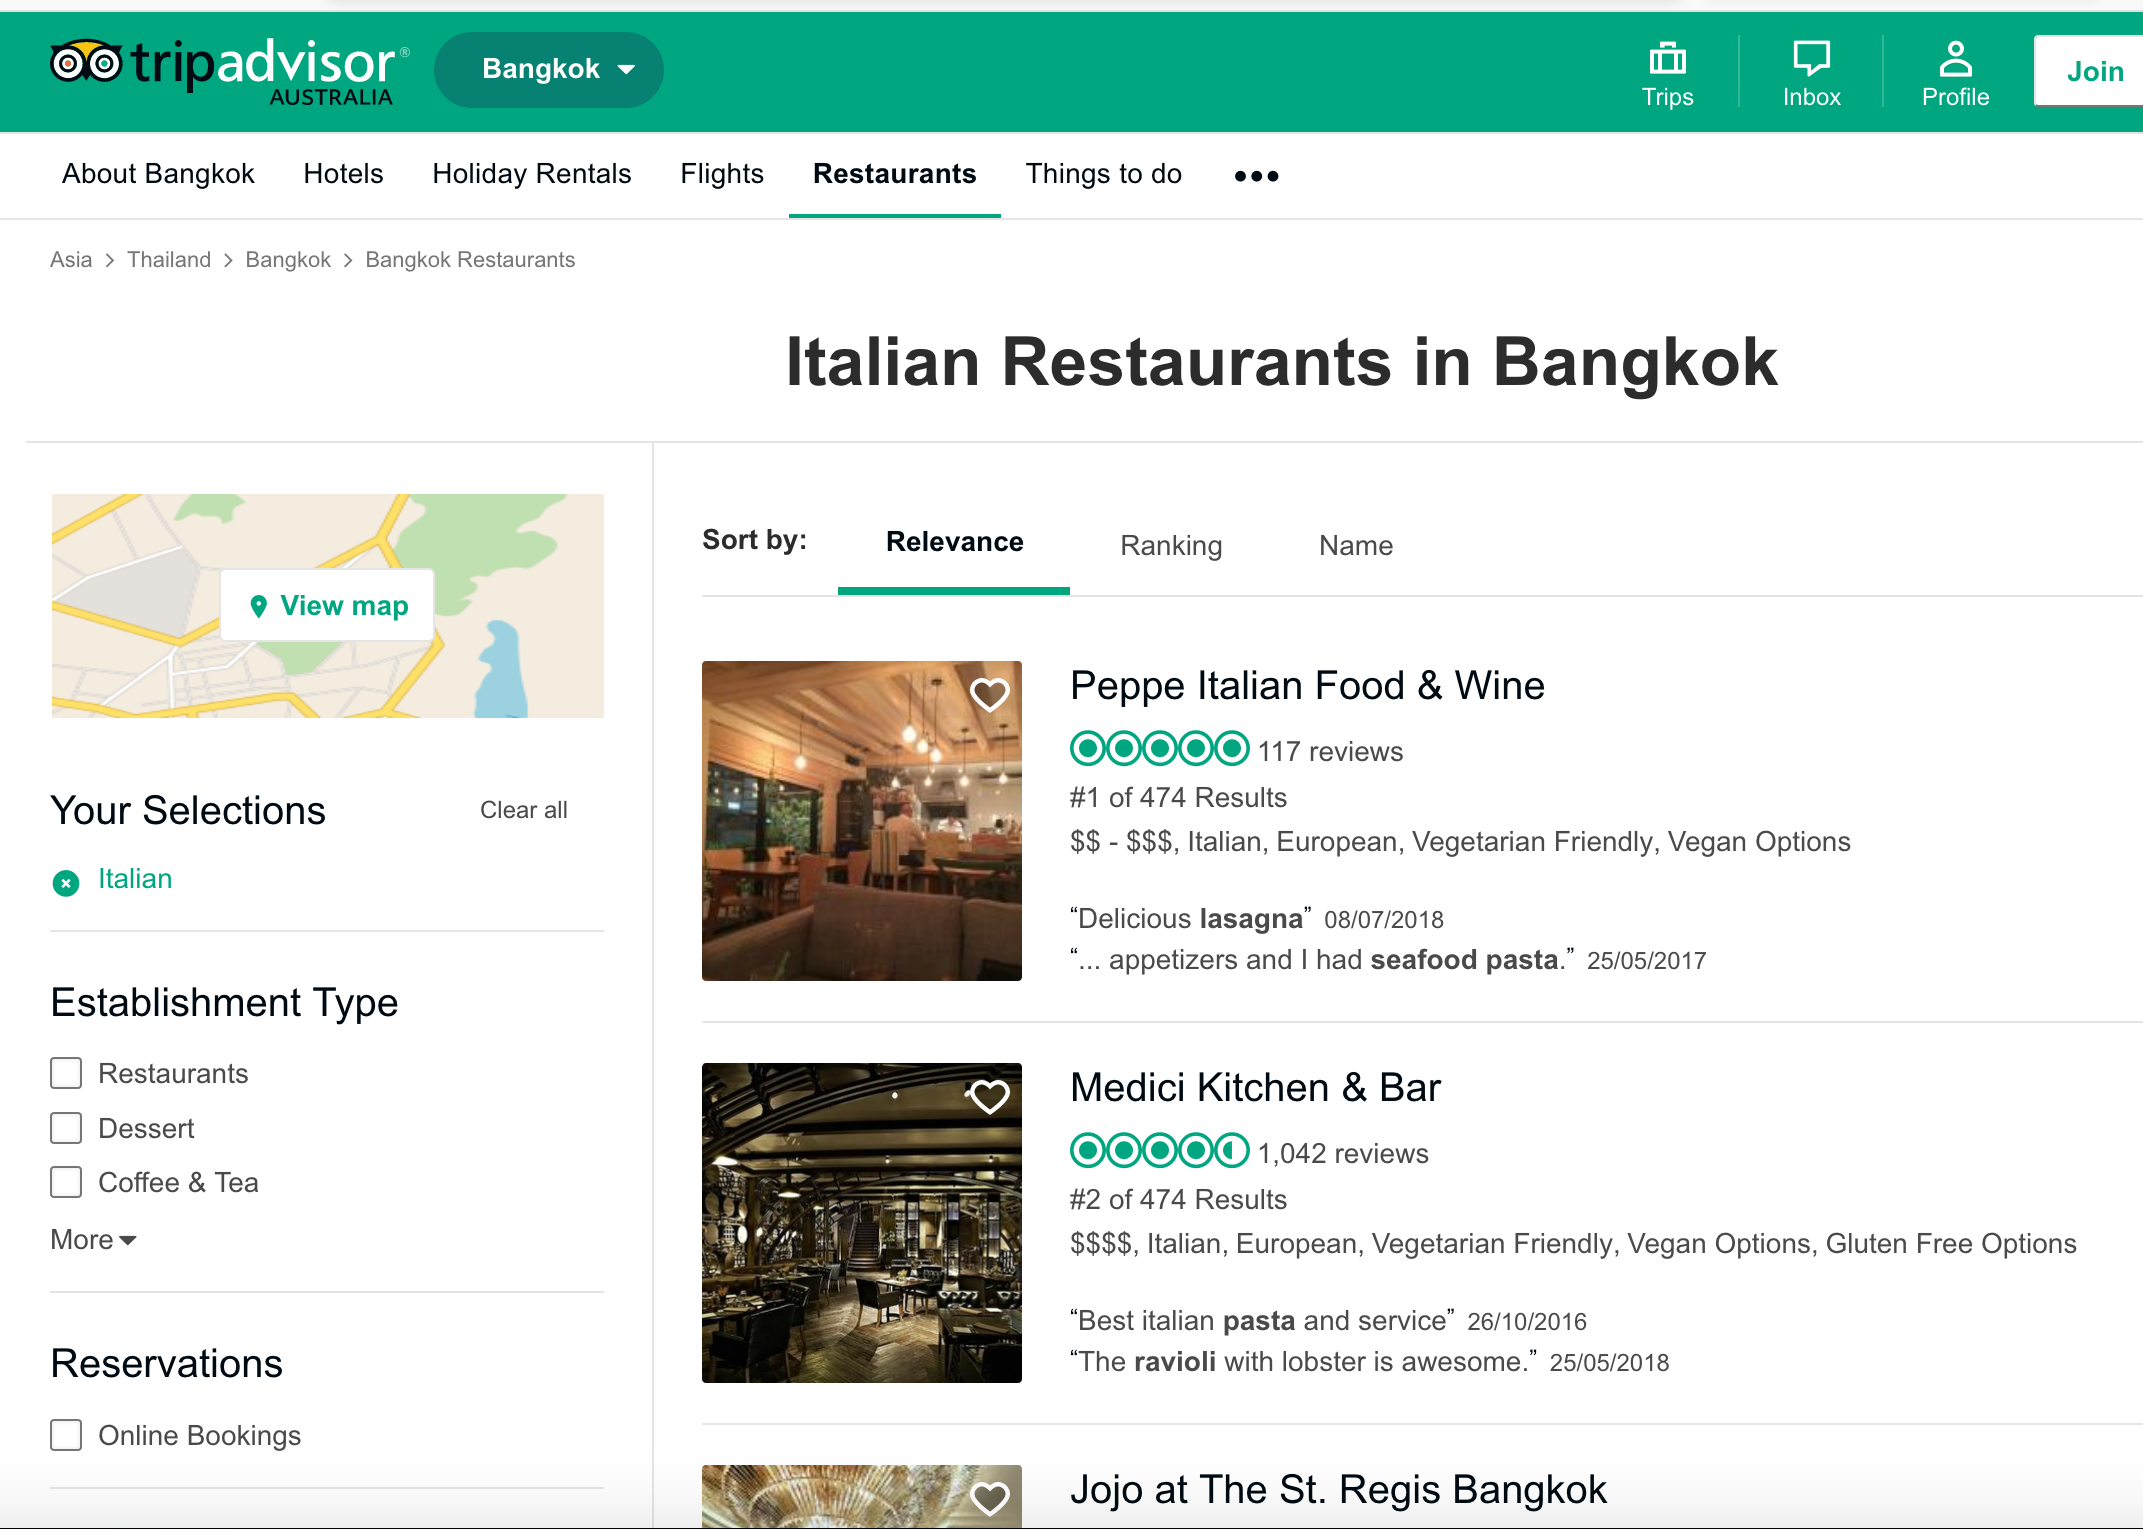Click the Italian filter label

(135, 879)
